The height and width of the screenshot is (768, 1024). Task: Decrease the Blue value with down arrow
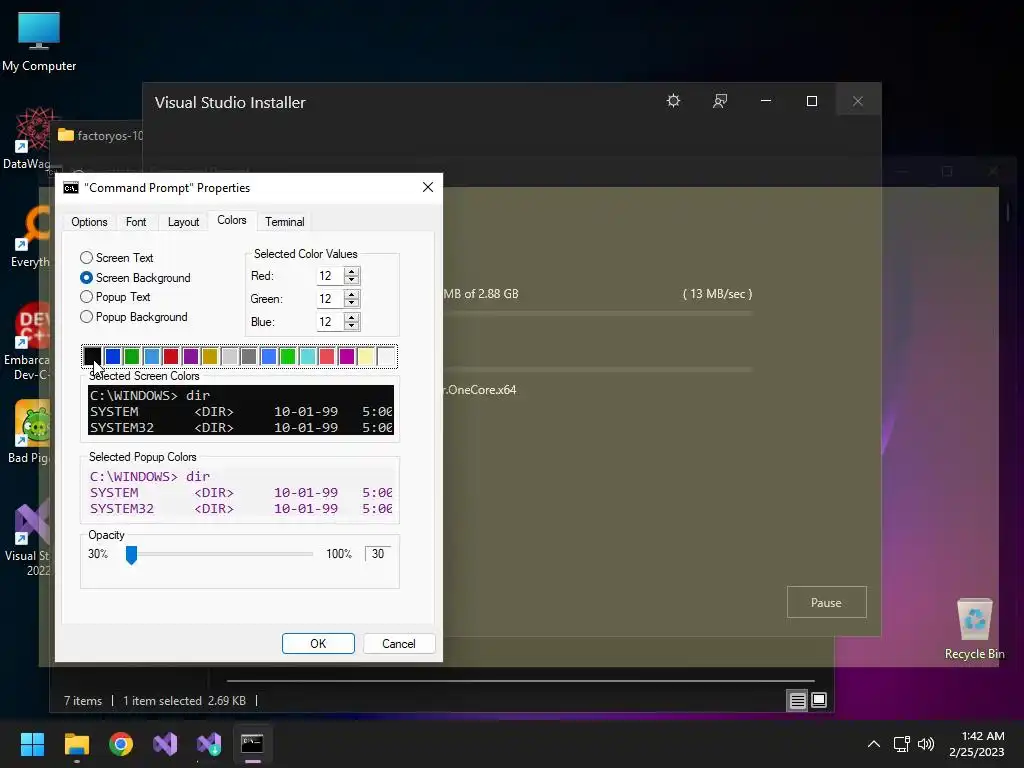tap(351, 326)
